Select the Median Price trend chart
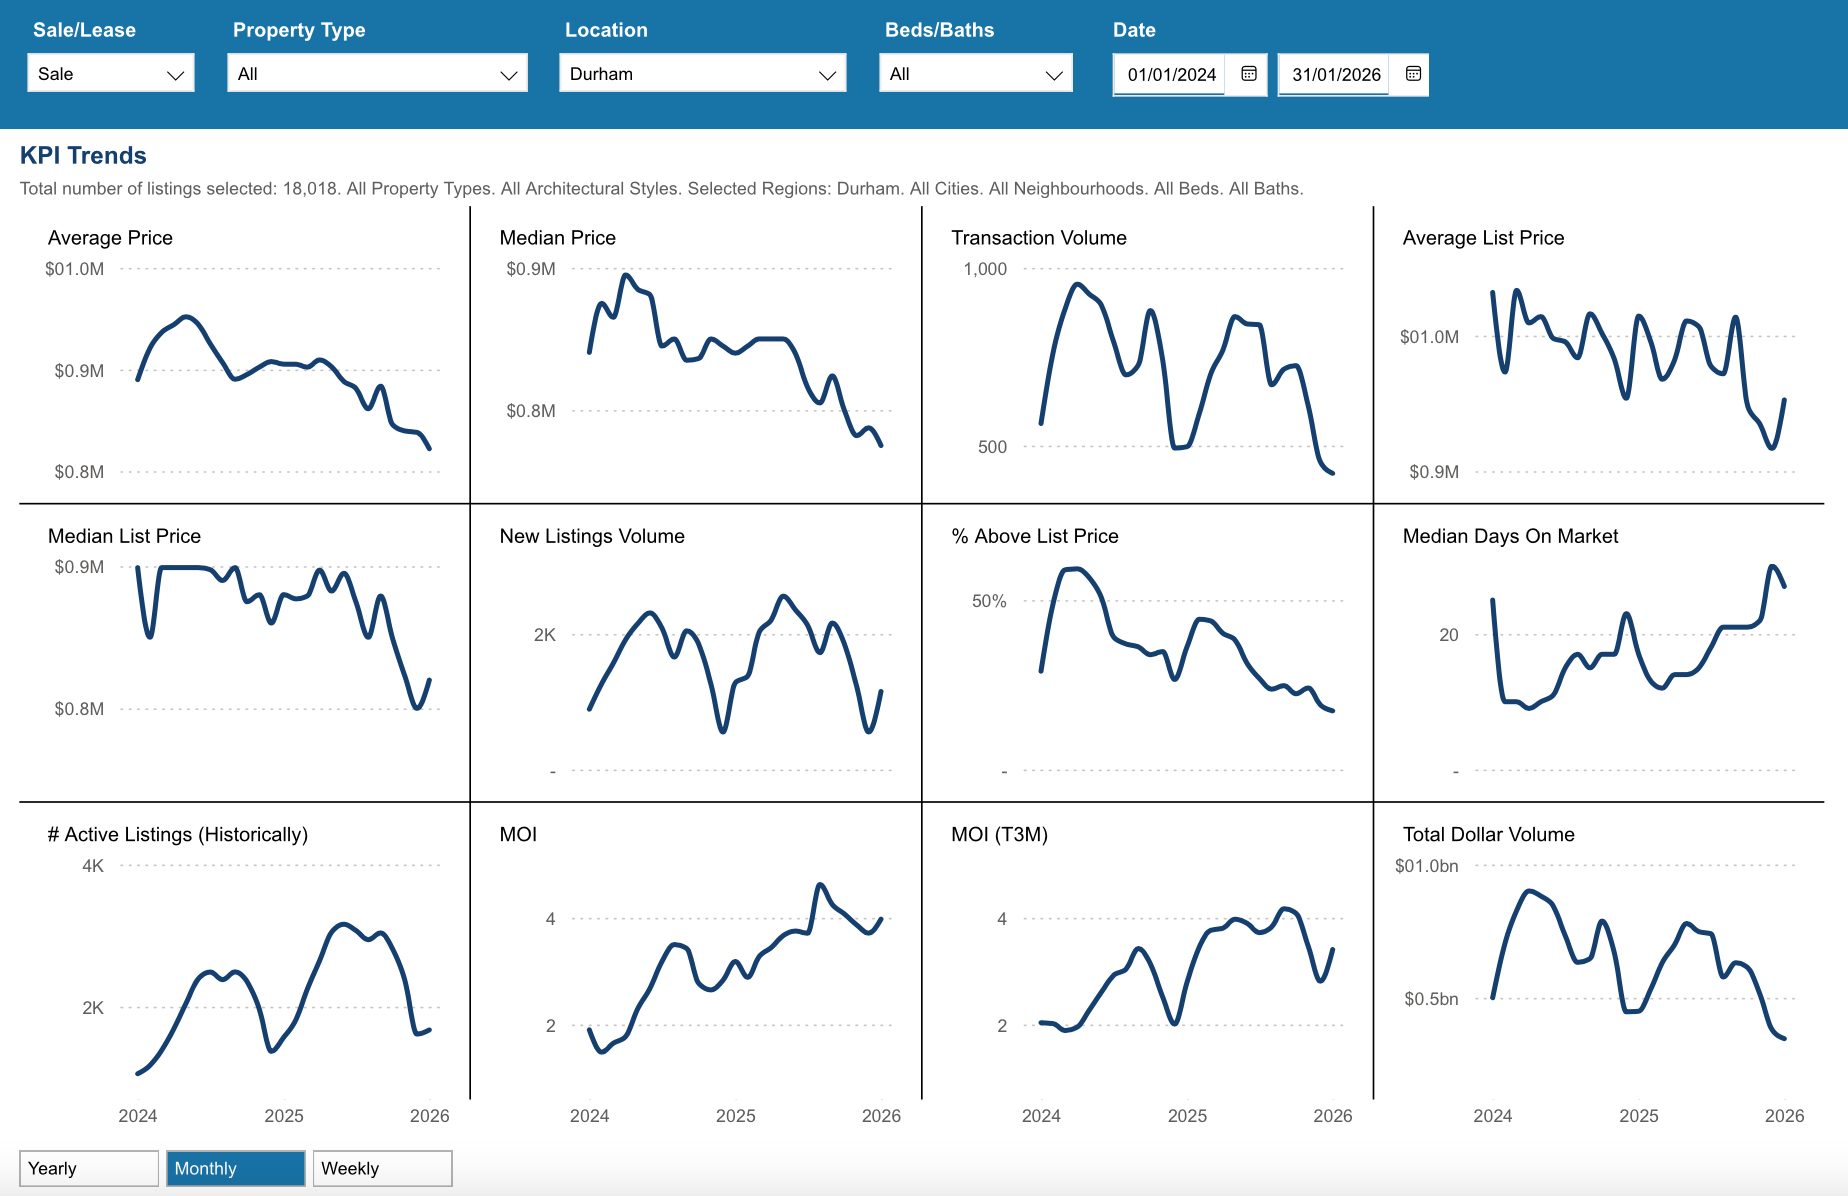 coord(735,370)
